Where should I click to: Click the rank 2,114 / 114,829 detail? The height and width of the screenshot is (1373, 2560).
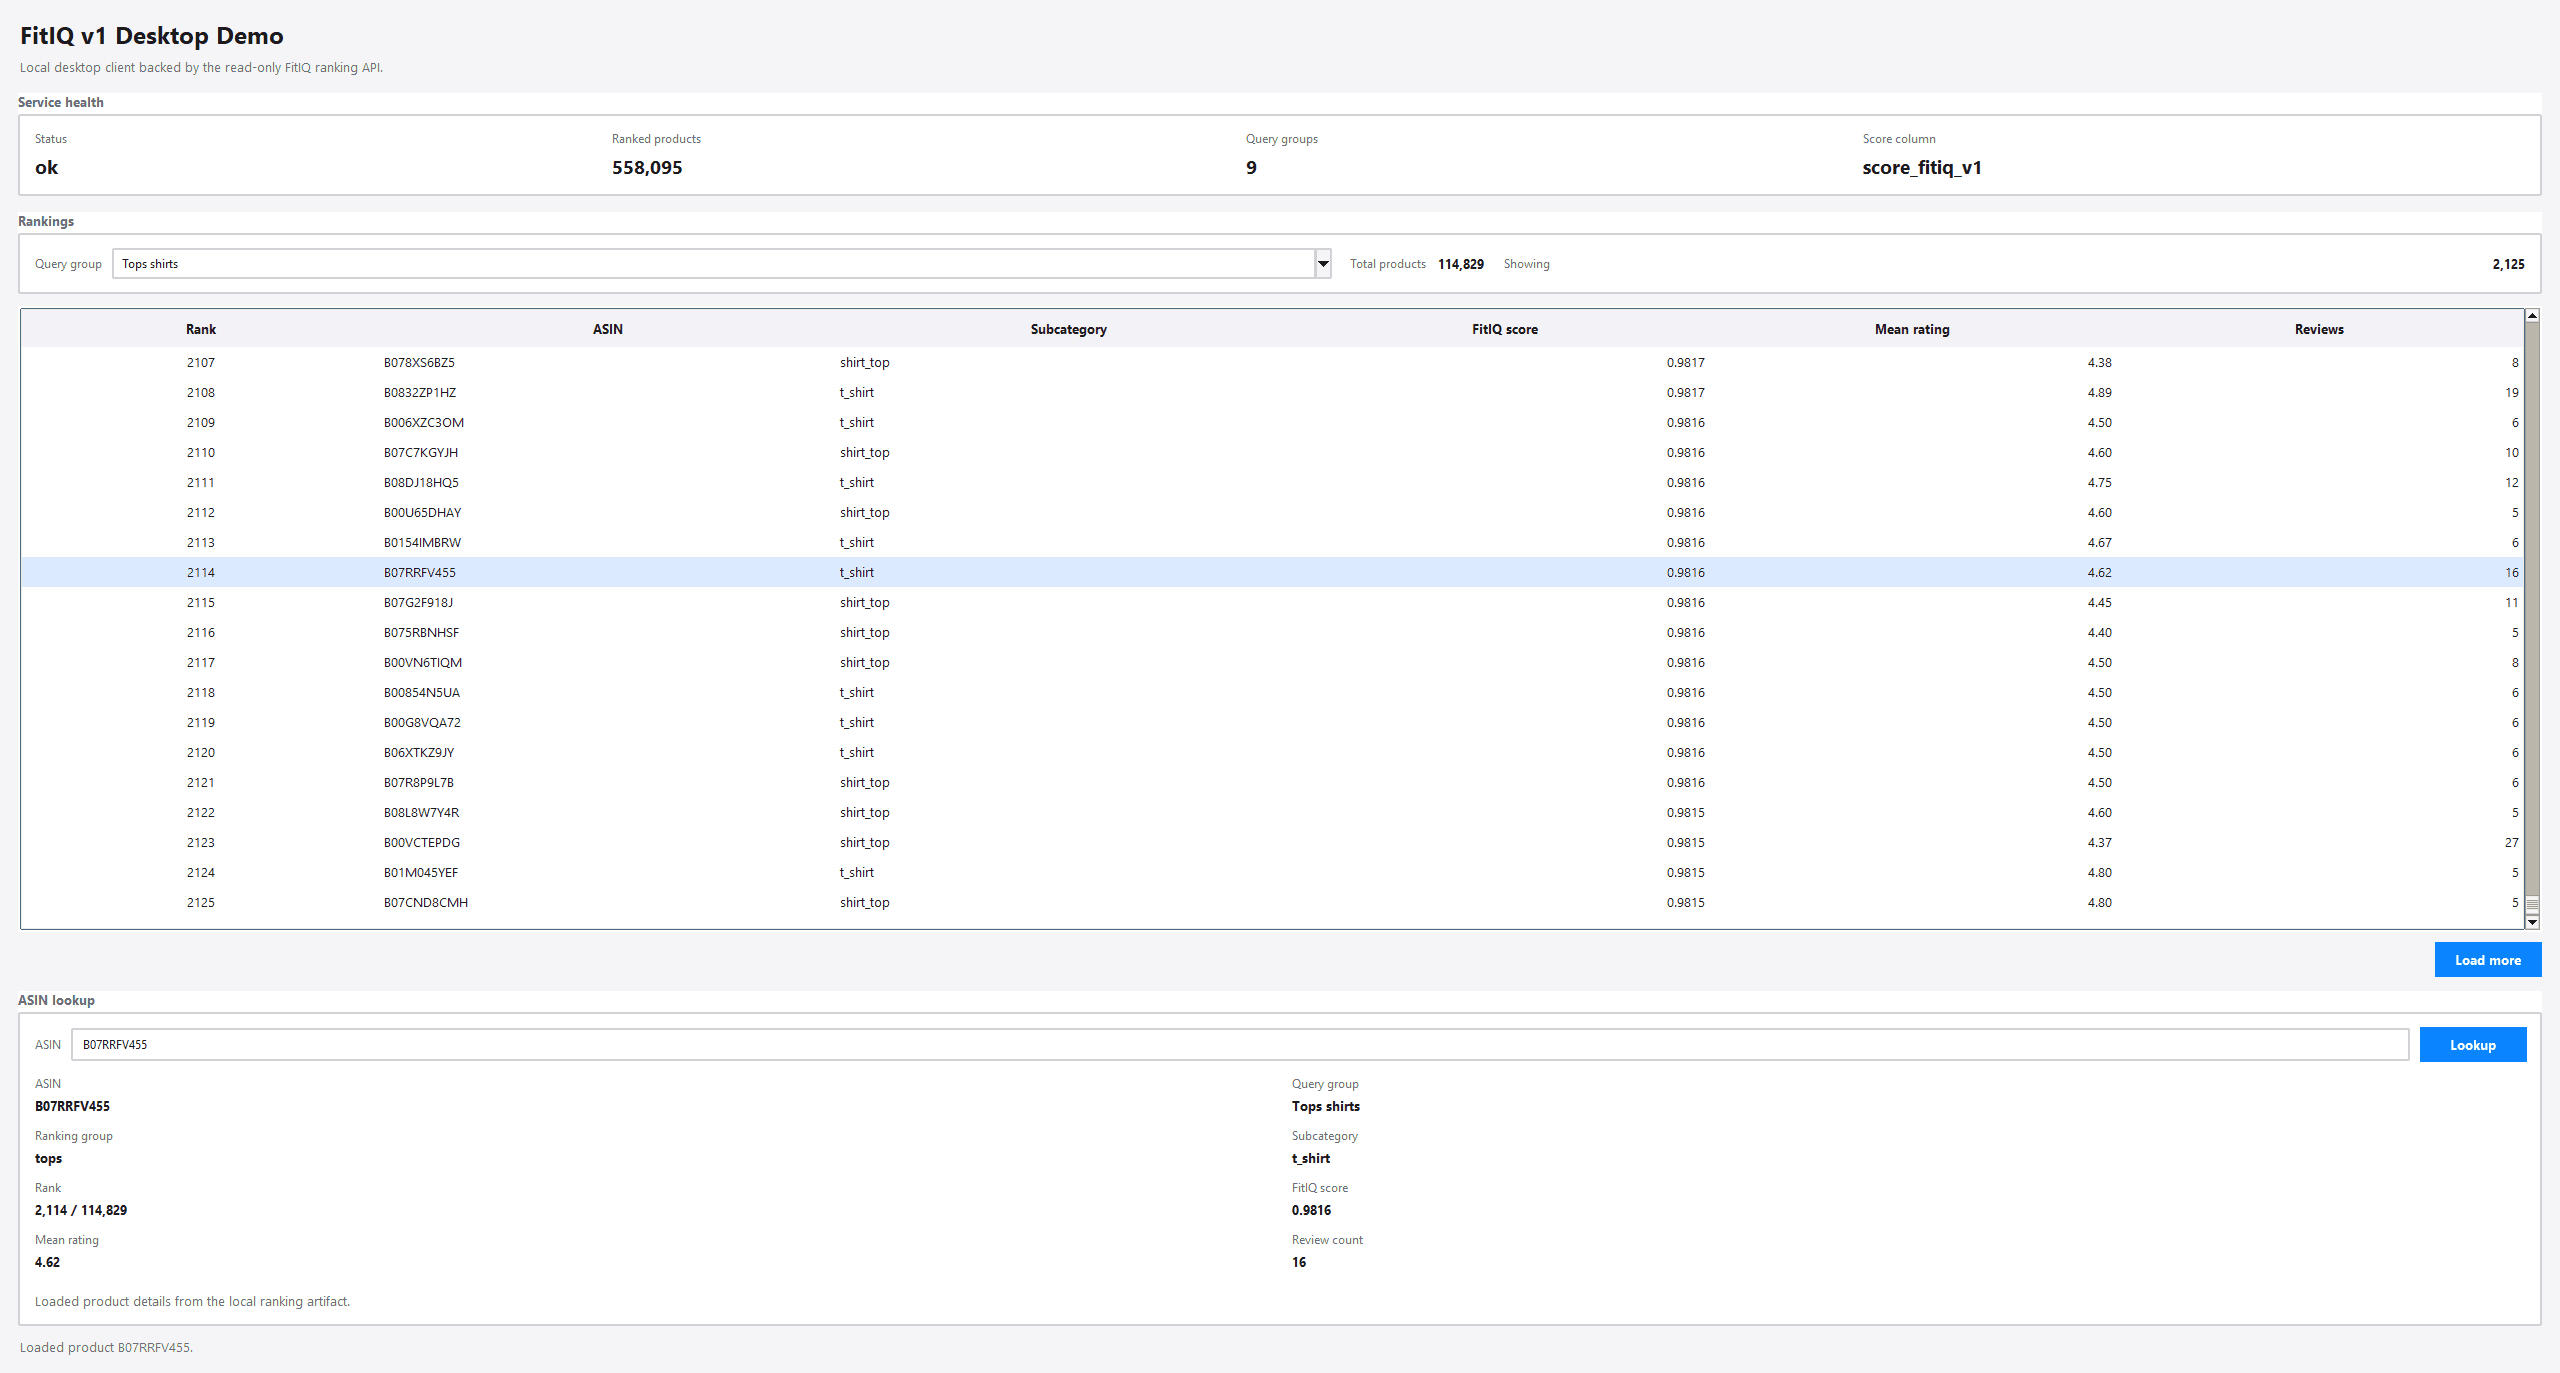pyautogui.click(x=81, y=1210)
